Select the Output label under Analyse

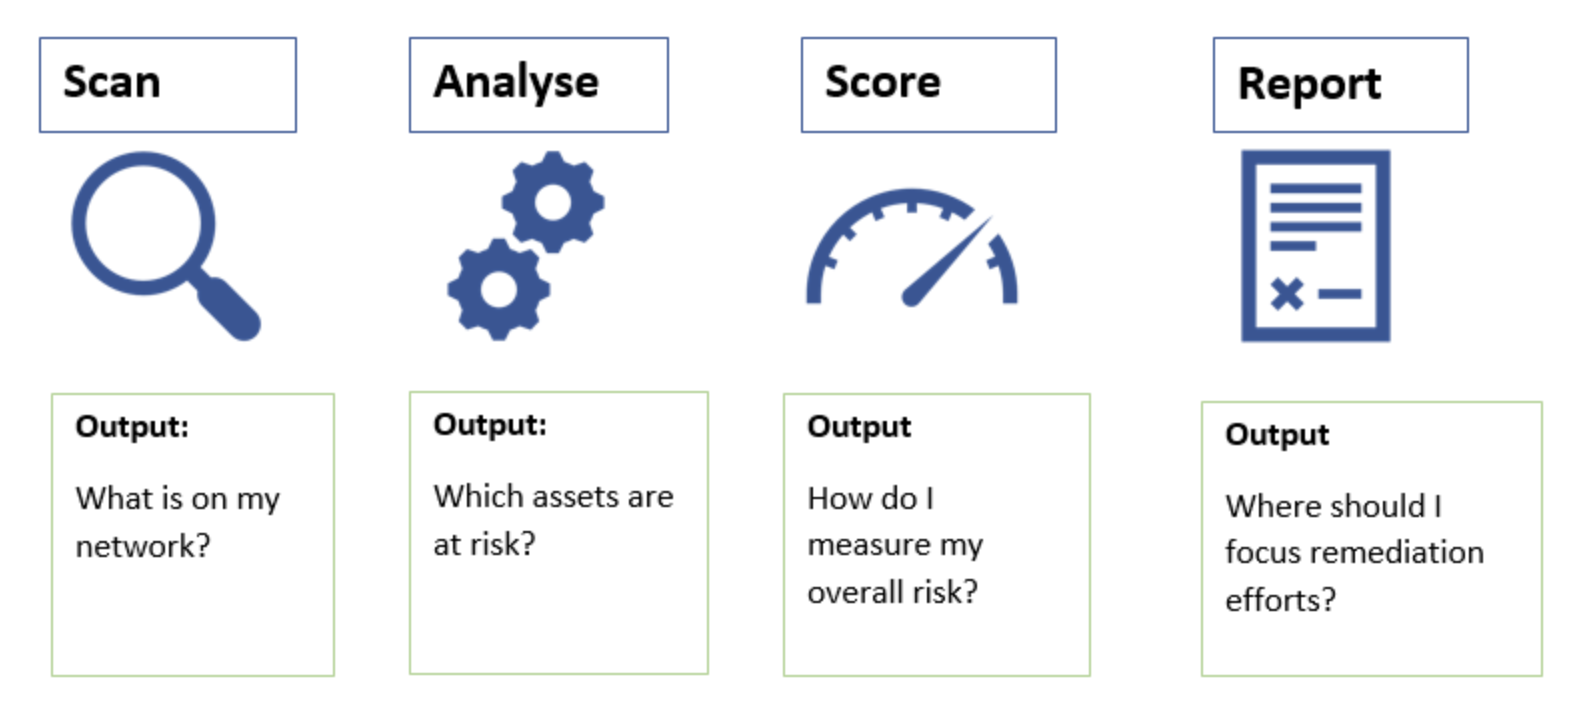[x=490, y=425]
